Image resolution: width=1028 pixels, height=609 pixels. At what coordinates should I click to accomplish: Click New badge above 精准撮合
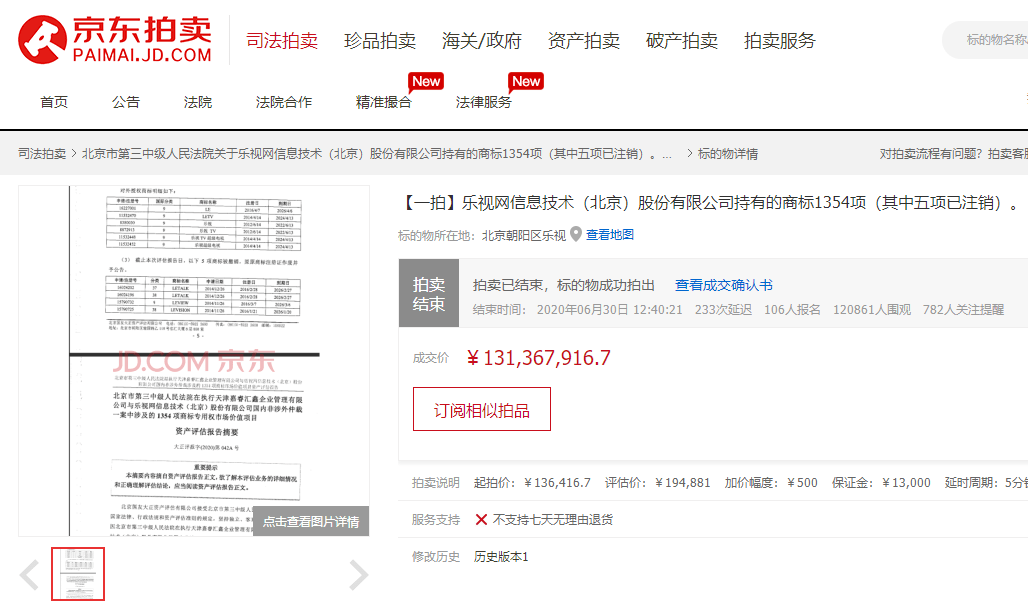pos(426,82)
